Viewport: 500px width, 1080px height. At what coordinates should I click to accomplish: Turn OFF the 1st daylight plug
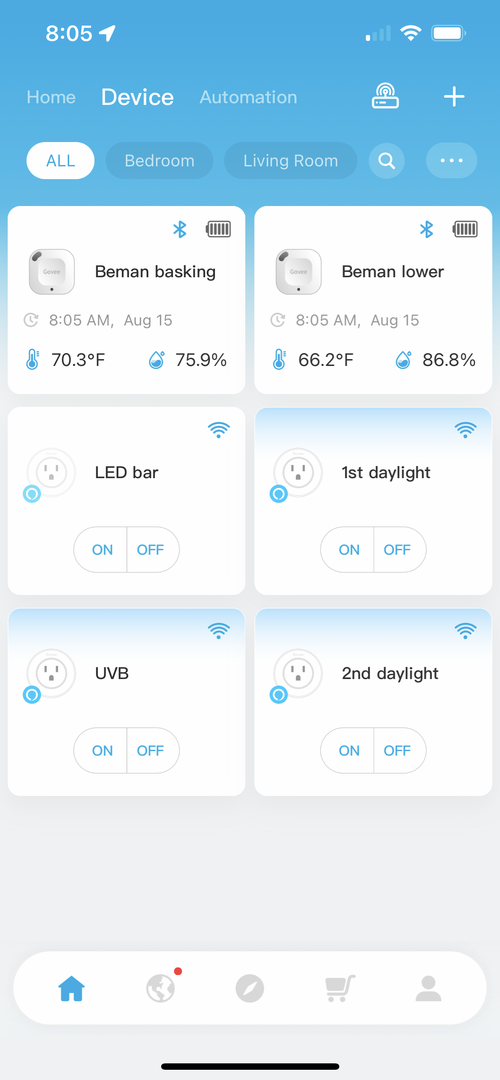[399, 550]
